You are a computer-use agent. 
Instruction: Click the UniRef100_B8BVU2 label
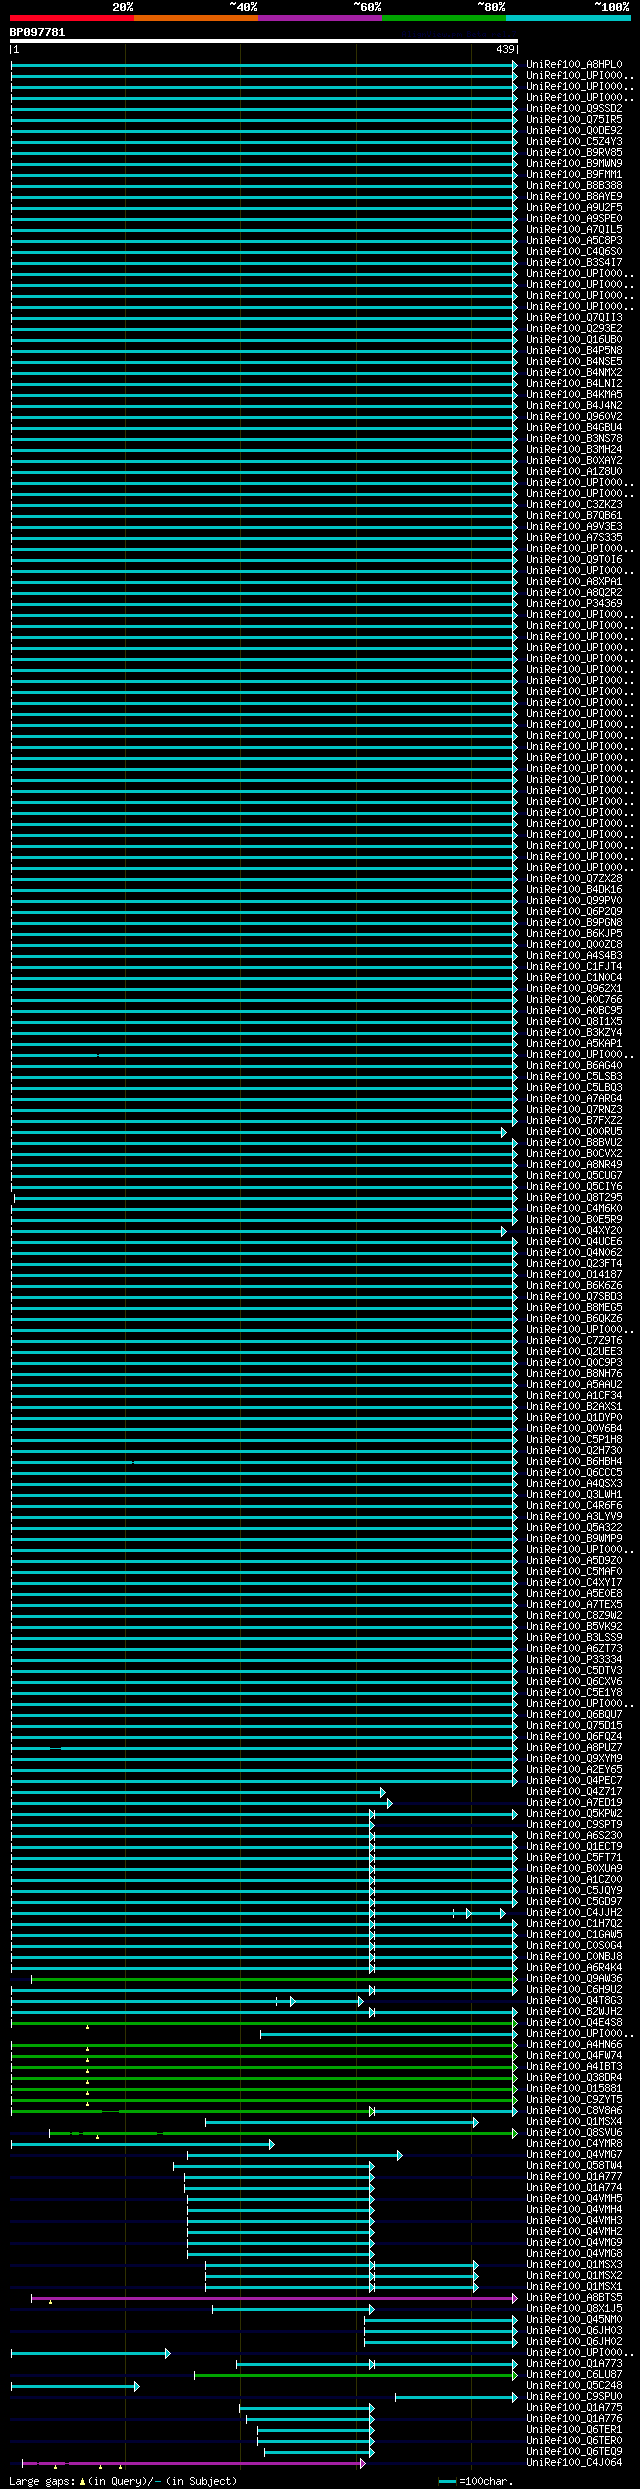tap(574, 1143)
